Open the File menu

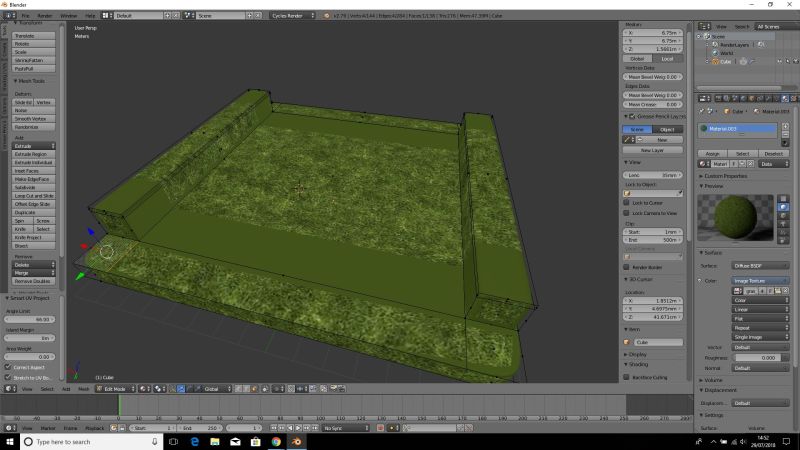[25, 16]
